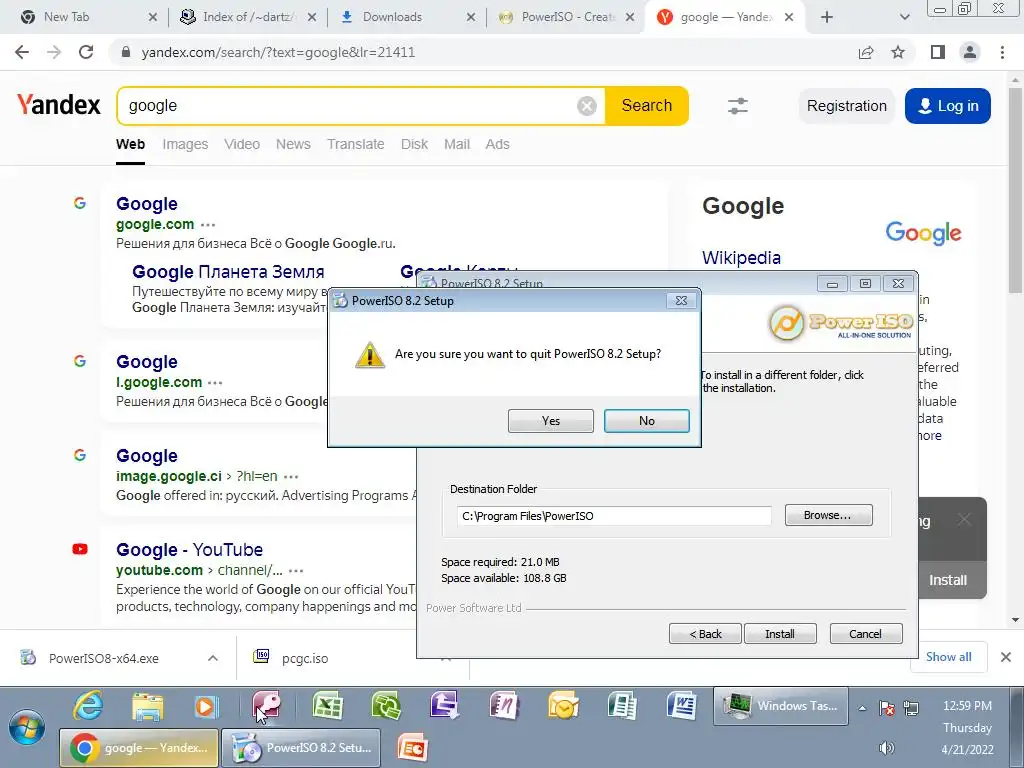
Task: Switch to the News search tab
Action: click(x=293, y=144)
